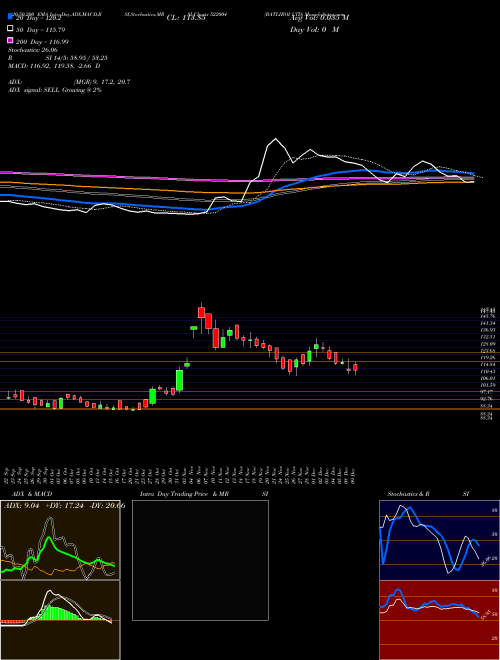The width and height of the screenshot is (500, 660).
Task: Click the white 50 Day legend swatch
Action: [11, 29]
